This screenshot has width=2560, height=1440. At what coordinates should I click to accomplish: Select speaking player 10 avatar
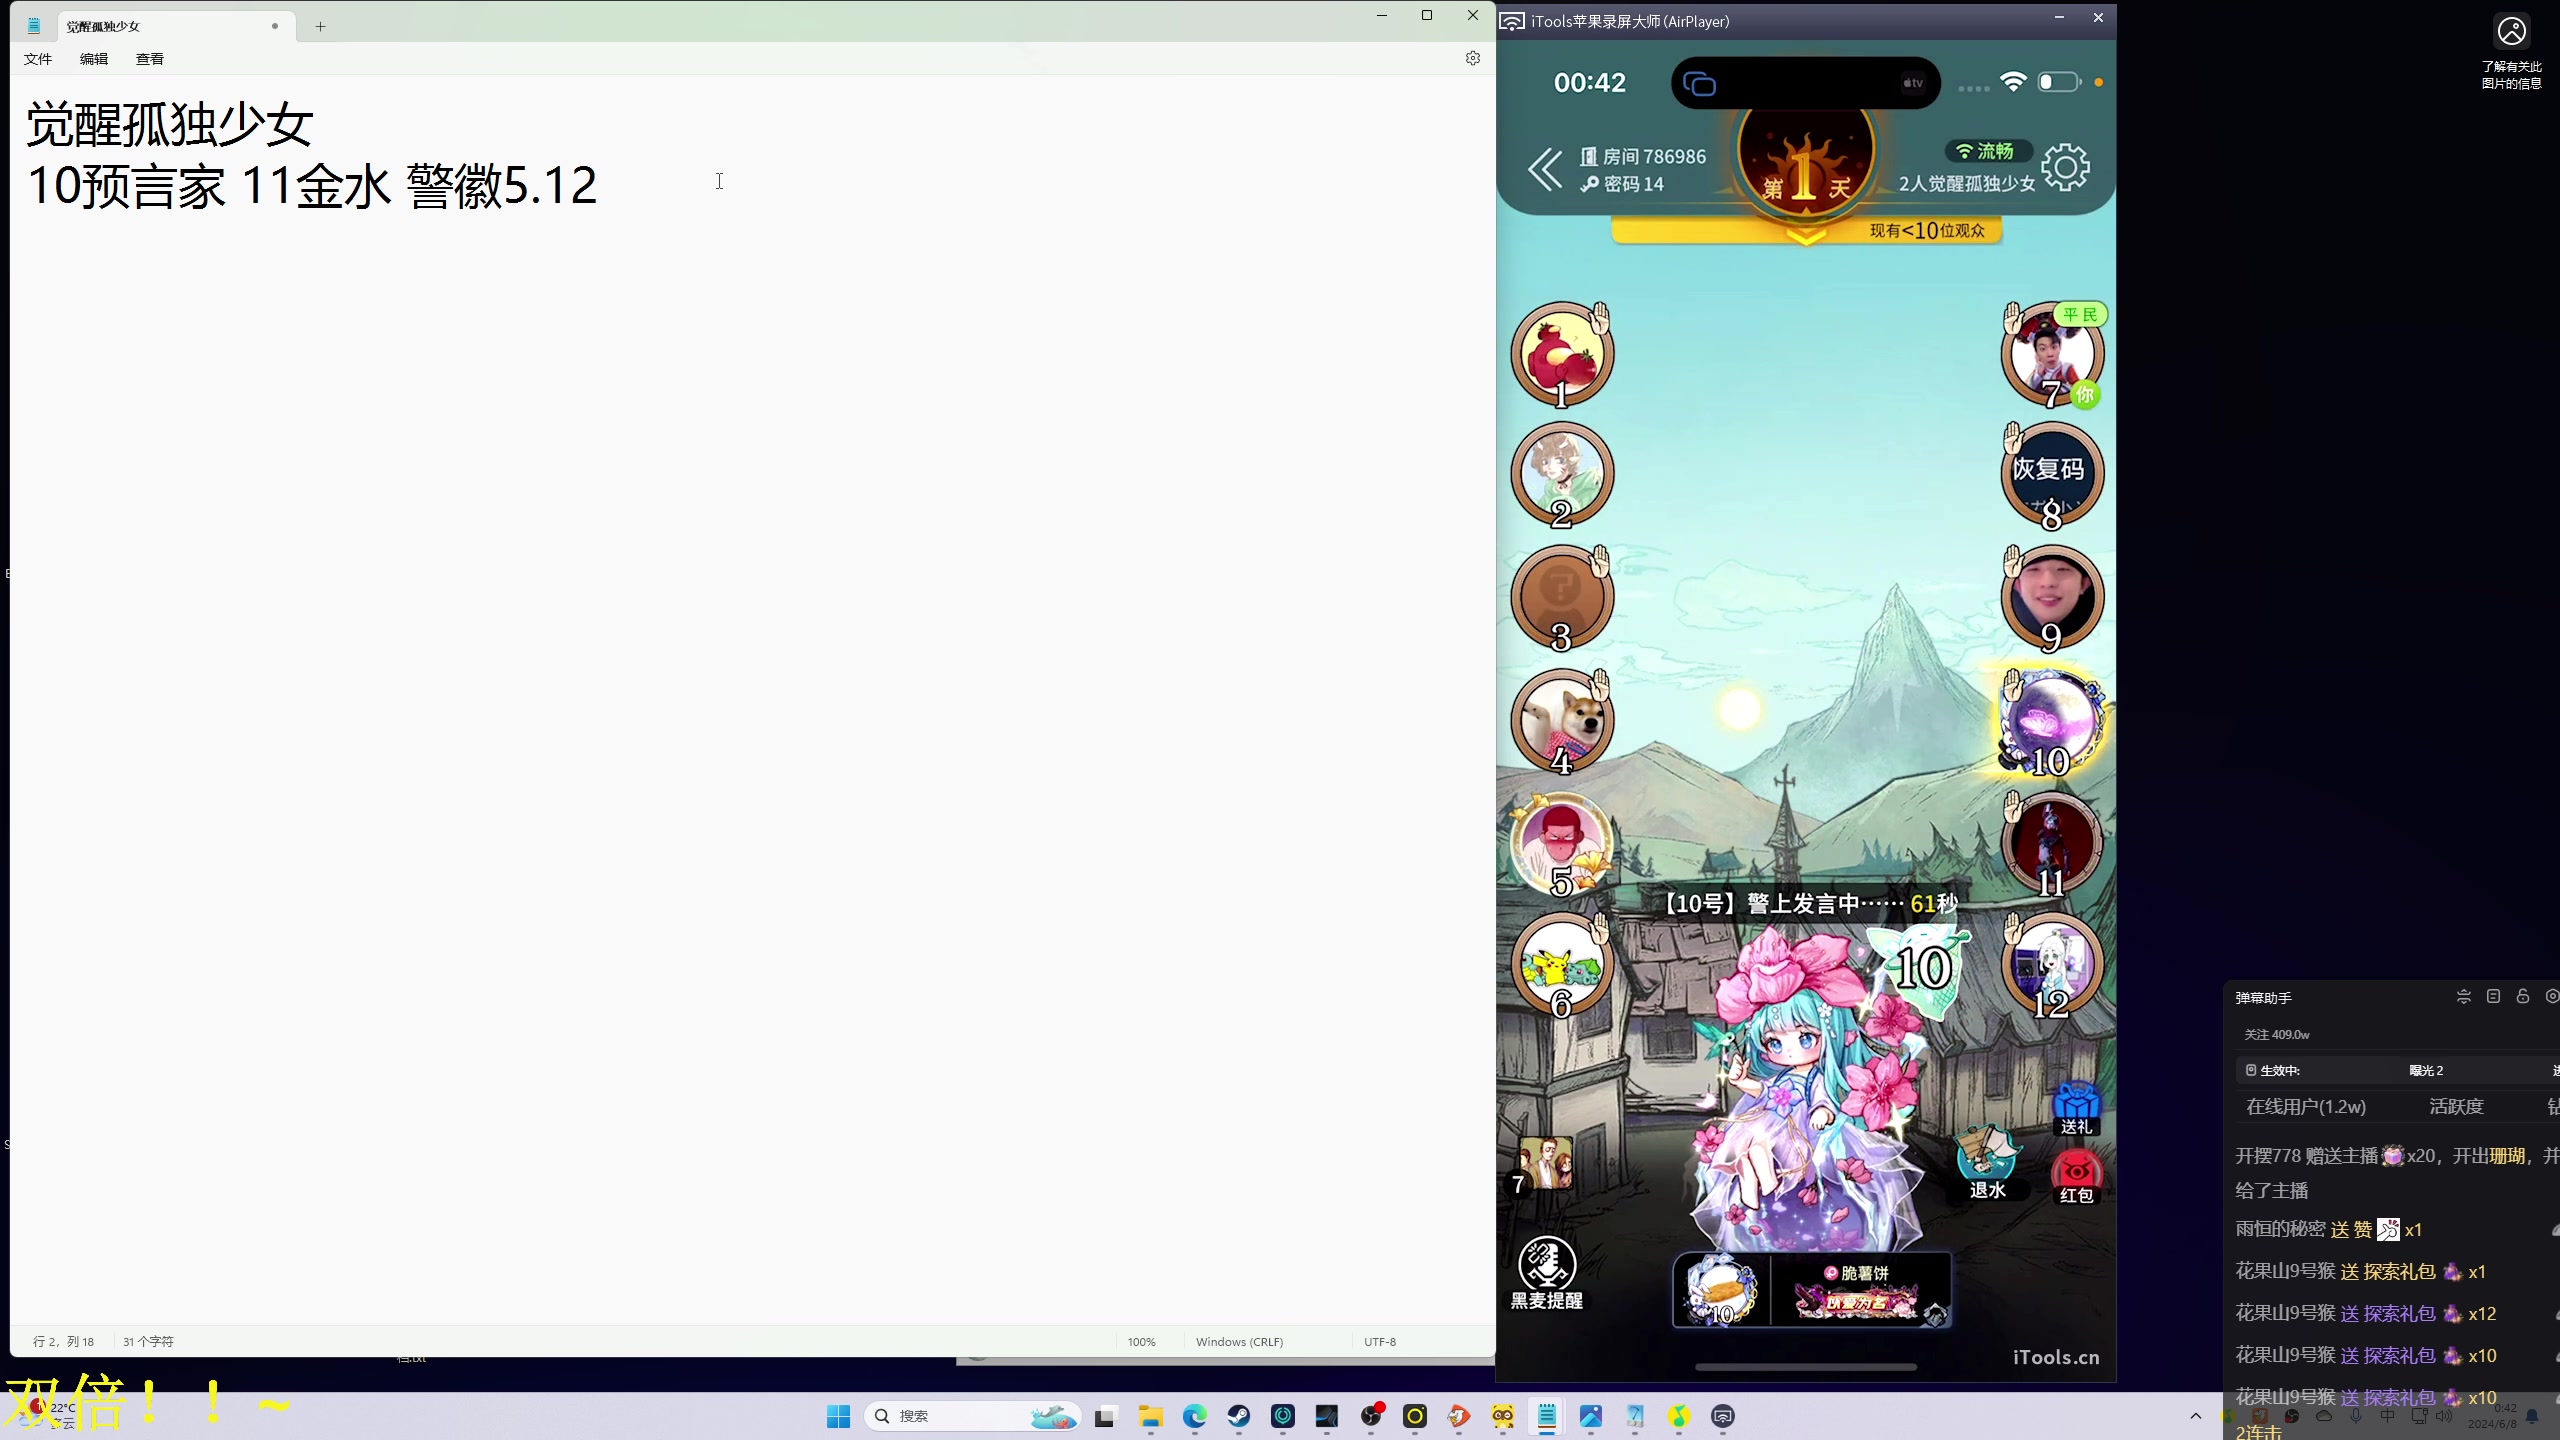[2052, 720]
